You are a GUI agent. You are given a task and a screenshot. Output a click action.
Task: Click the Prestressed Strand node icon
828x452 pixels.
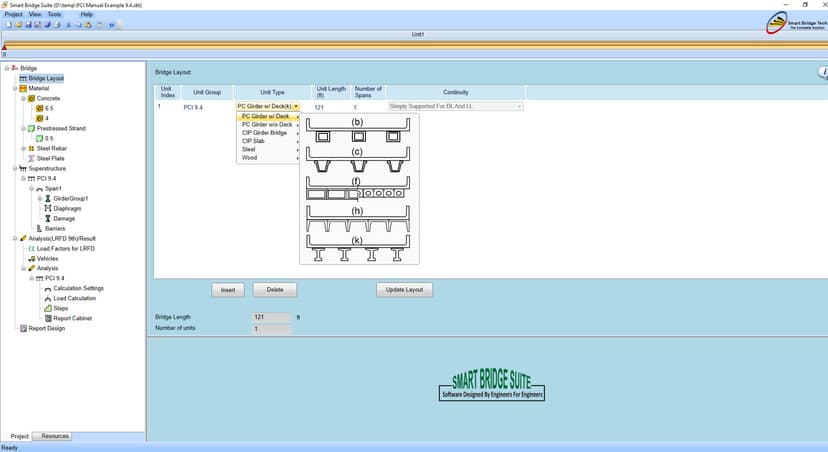(x=31, y=128)
